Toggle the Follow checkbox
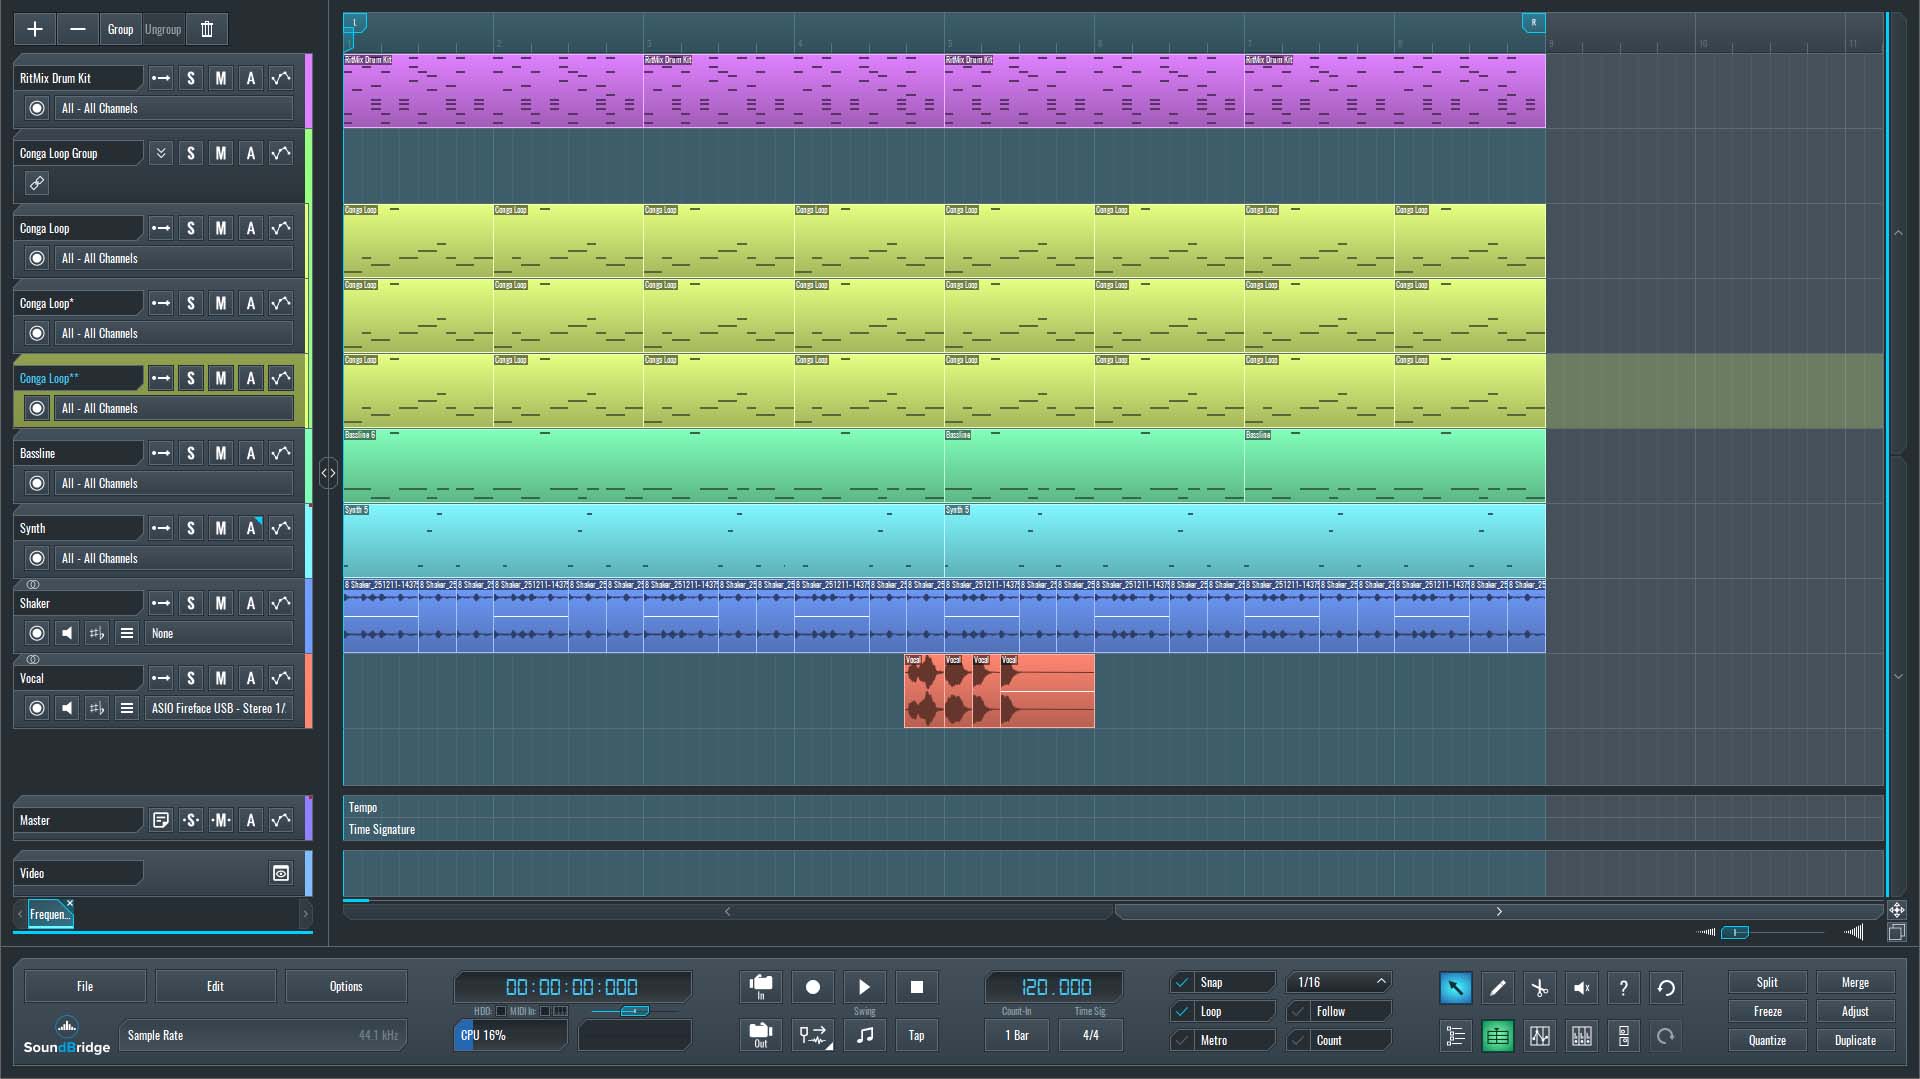1920x1079 pixels. 1299,1011
